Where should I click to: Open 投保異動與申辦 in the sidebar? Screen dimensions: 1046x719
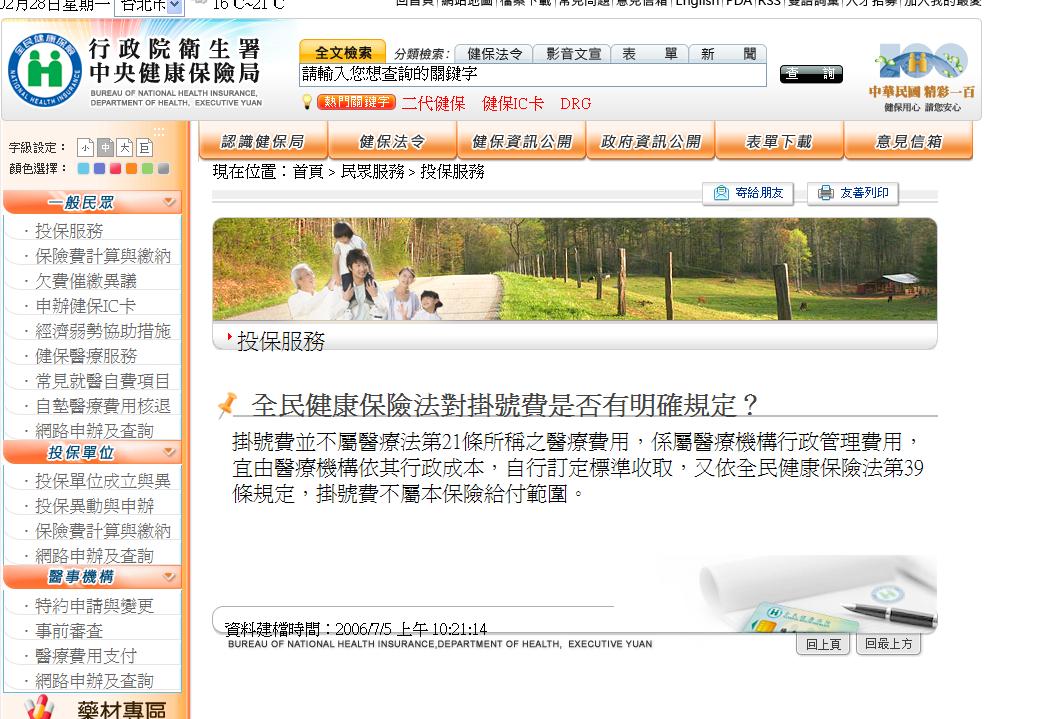tap(94, 506)
